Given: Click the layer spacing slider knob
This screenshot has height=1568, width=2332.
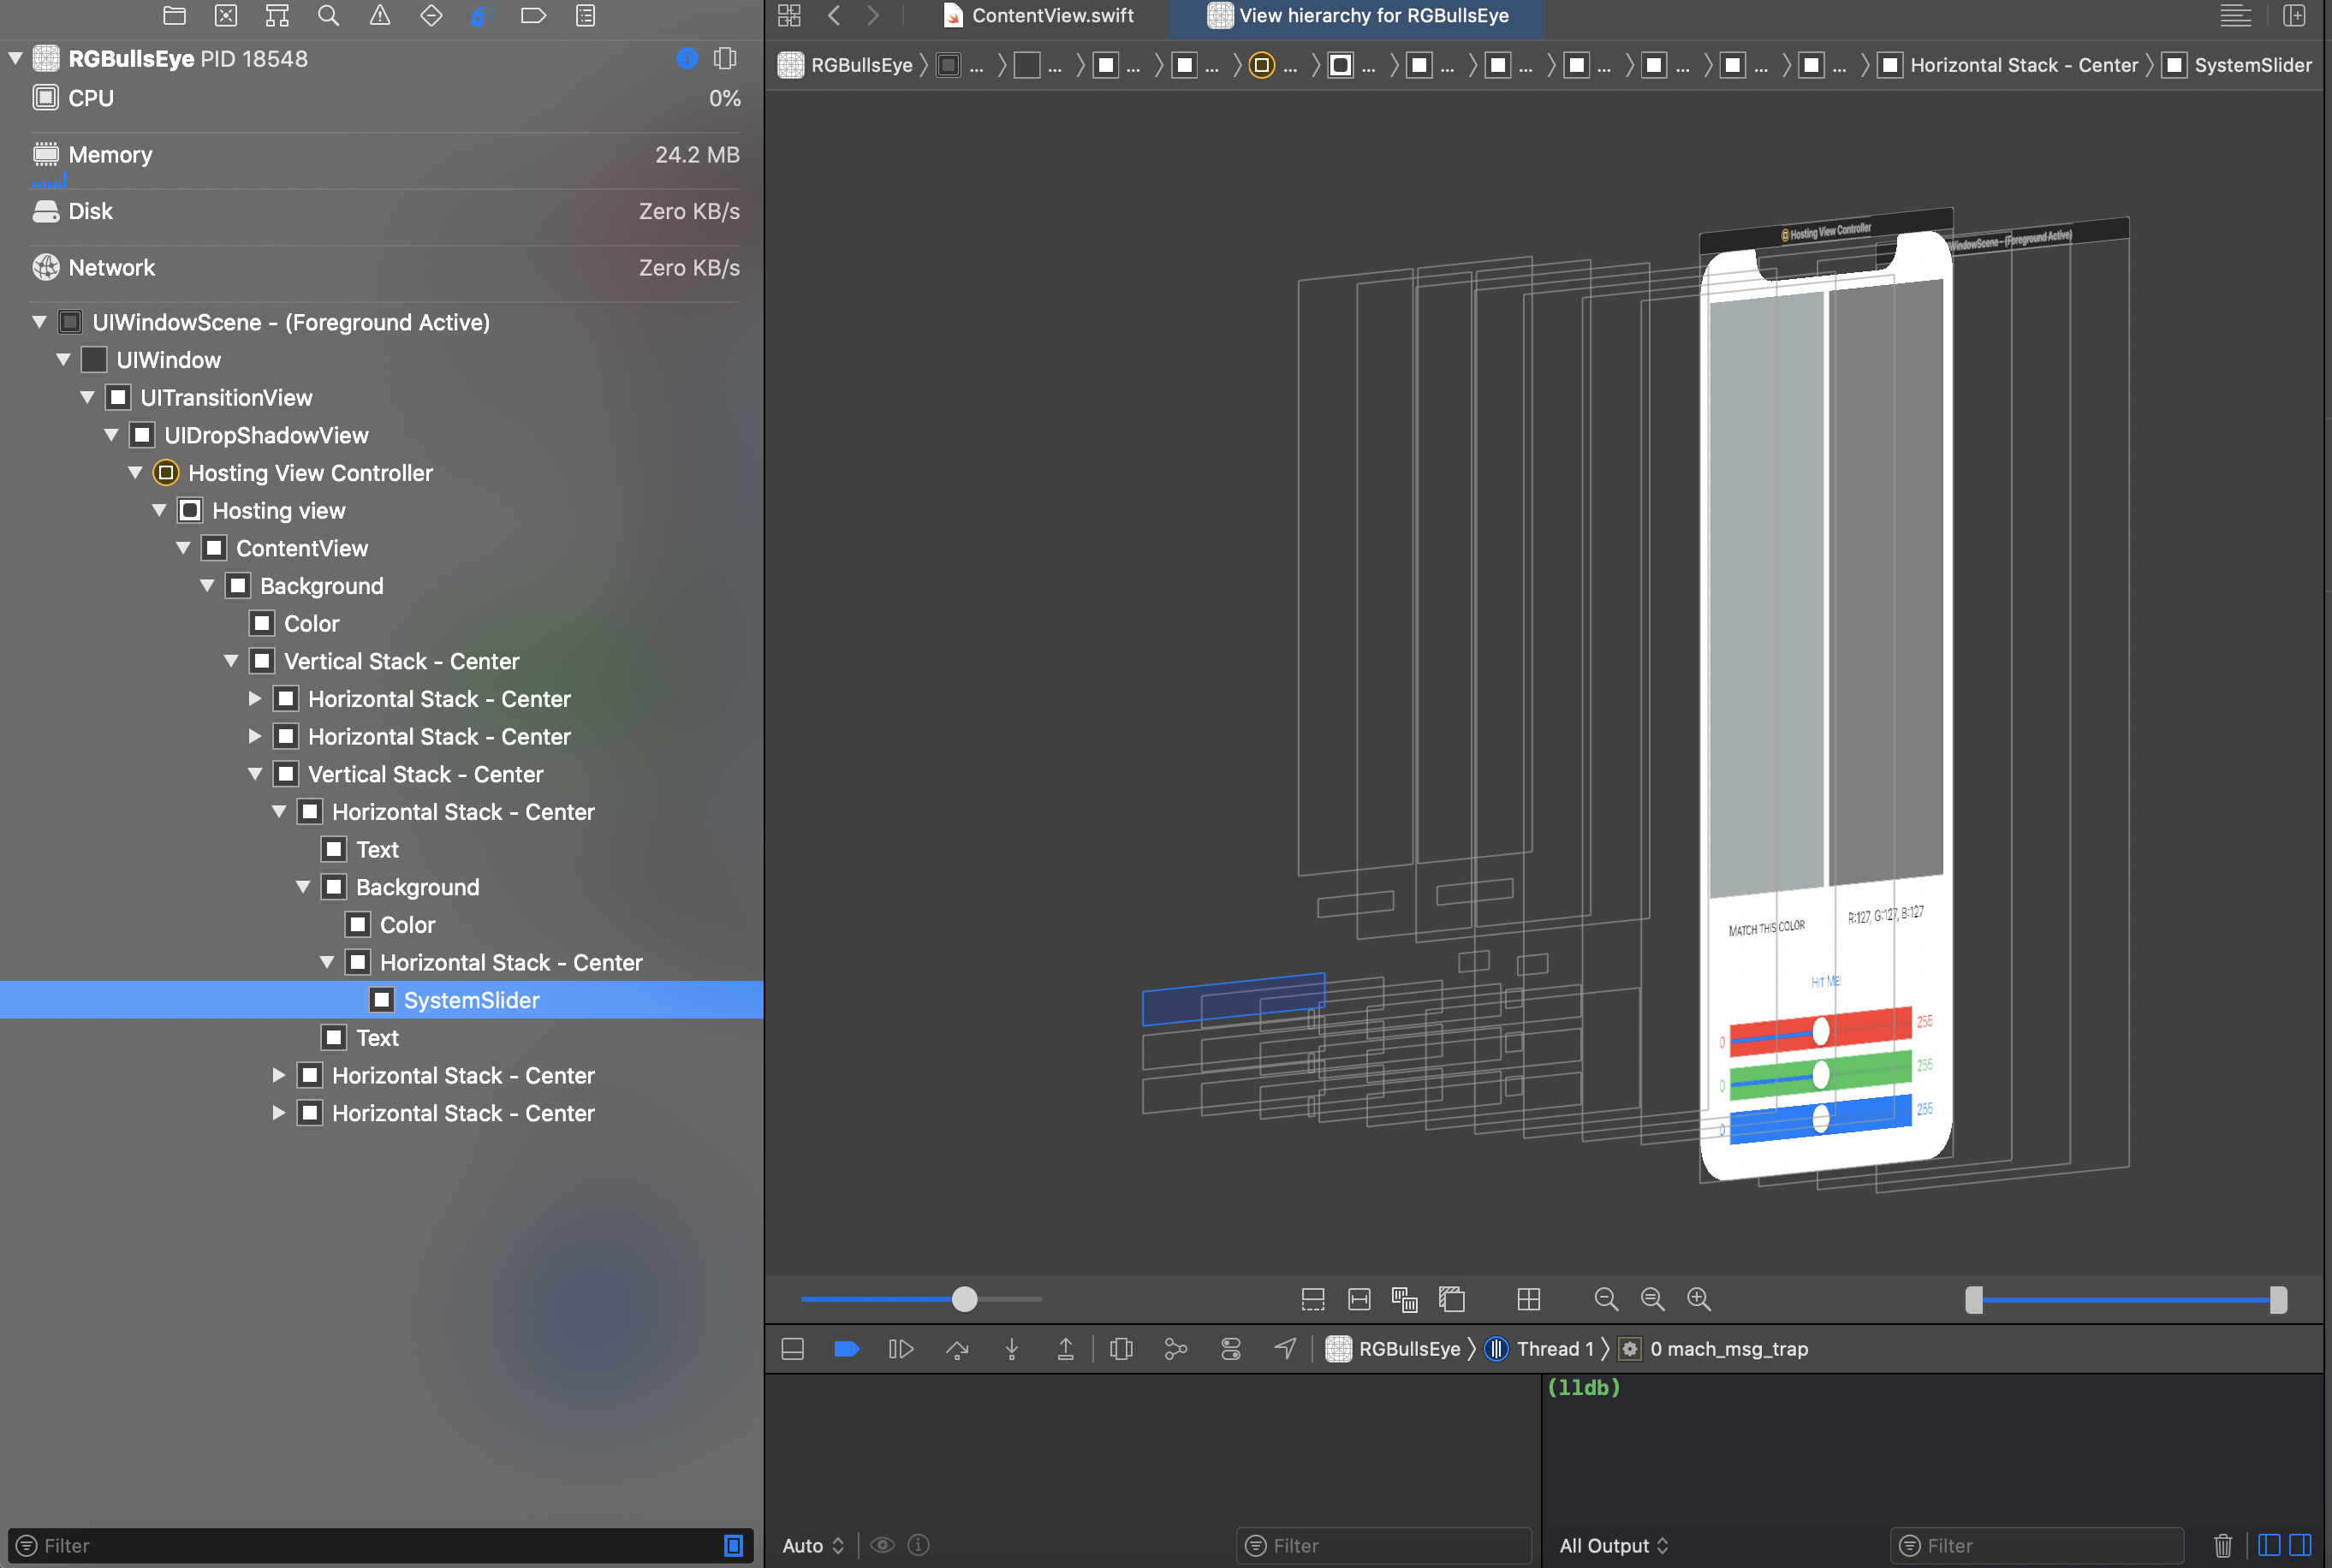Looking at the screenshot, I should (x=964, y=1299).
